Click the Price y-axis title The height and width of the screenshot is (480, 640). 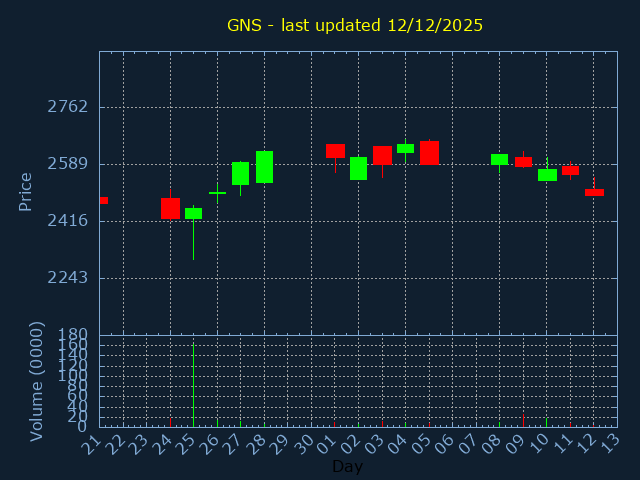26,191
